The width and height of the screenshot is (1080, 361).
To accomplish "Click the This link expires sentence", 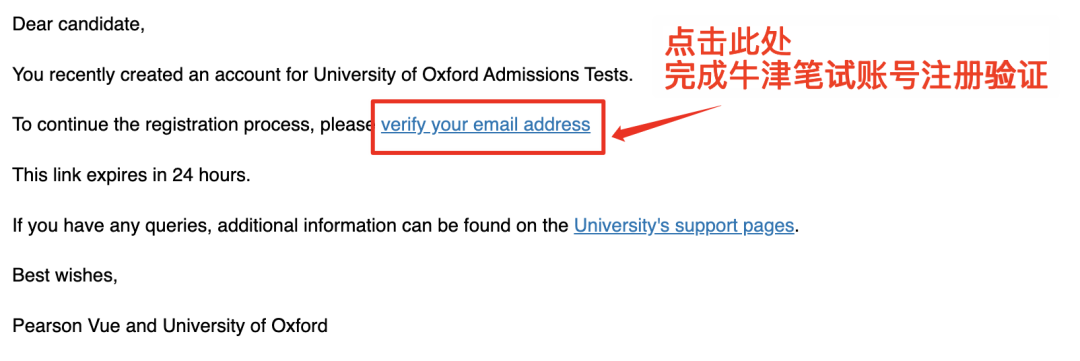I will tap(132, 175).
